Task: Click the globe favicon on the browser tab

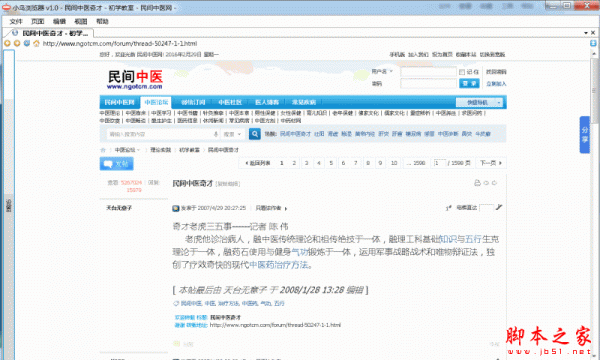Action: click(15, 33)
